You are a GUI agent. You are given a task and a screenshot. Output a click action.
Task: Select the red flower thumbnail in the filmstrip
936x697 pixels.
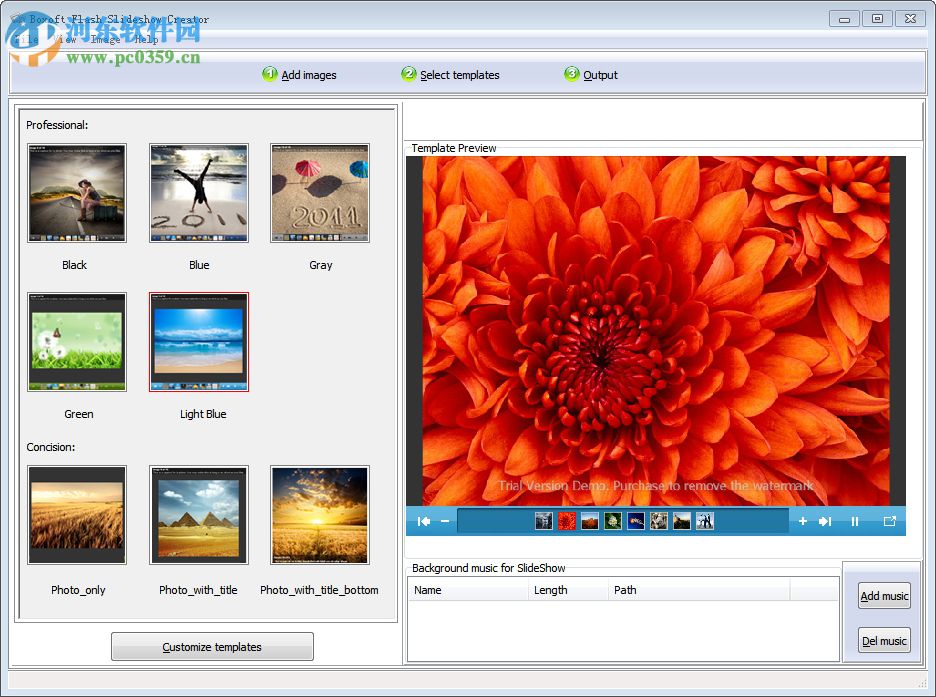click(567, 521)
